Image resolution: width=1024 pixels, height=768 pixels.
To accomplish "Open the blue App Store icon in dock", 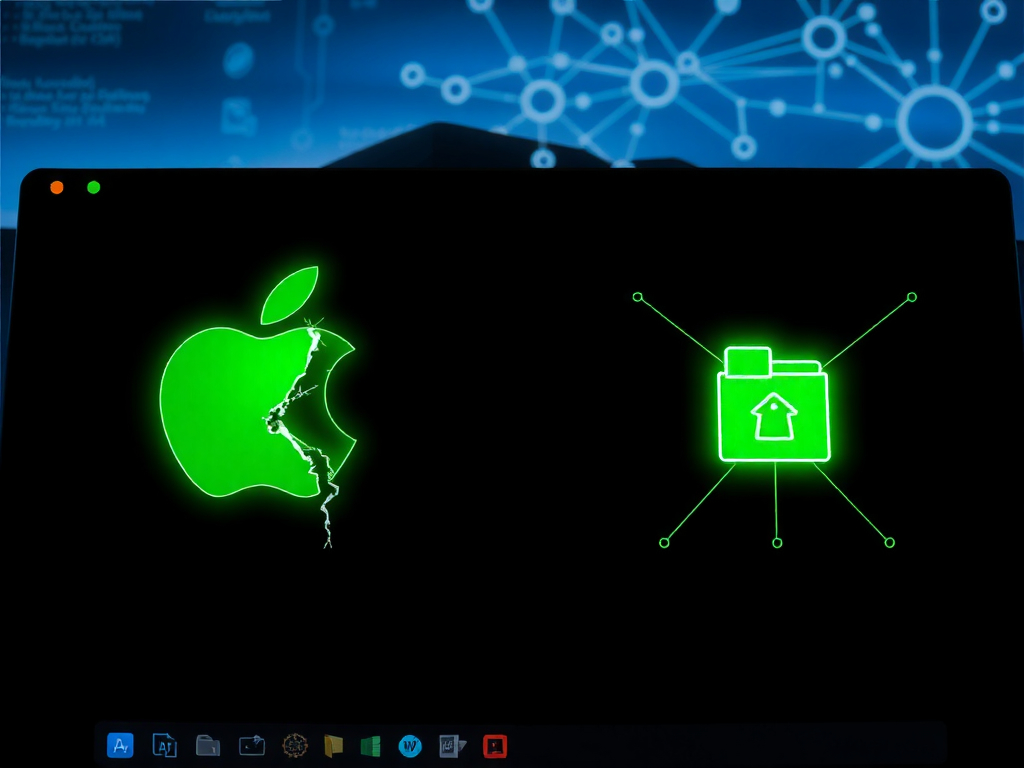I will (120, 745).
